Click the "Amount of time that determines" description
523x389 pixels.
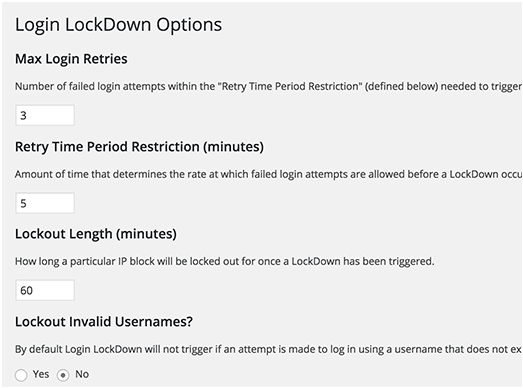pyautogui.click(x=268, y=174)
